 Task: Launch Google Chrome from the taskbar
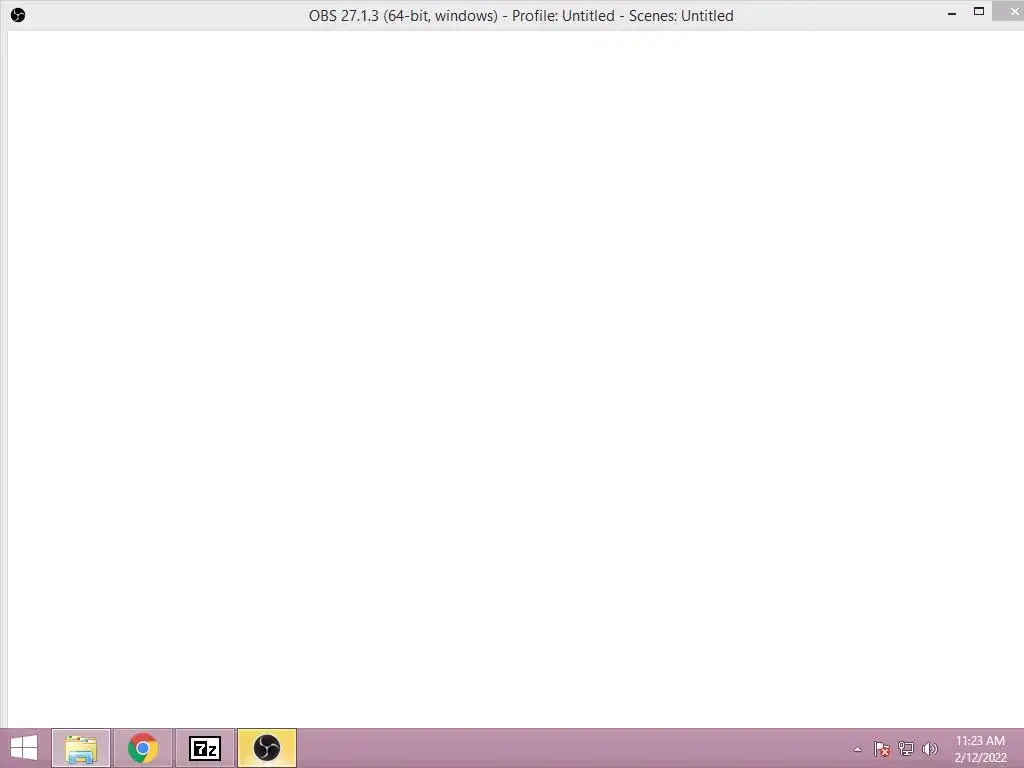pos(143,748)
